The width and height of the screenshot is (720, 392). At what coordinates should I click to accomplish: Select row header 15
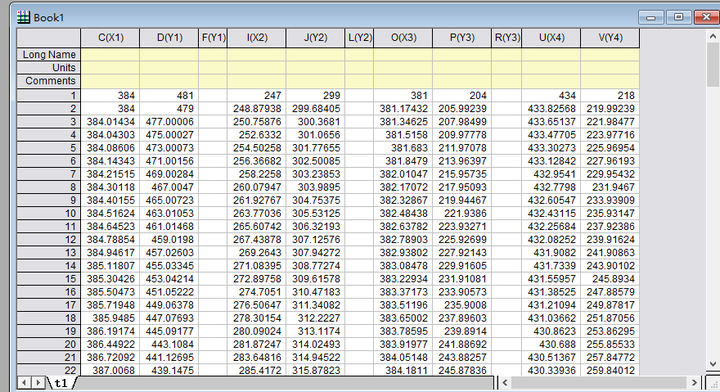click(49, 279)
